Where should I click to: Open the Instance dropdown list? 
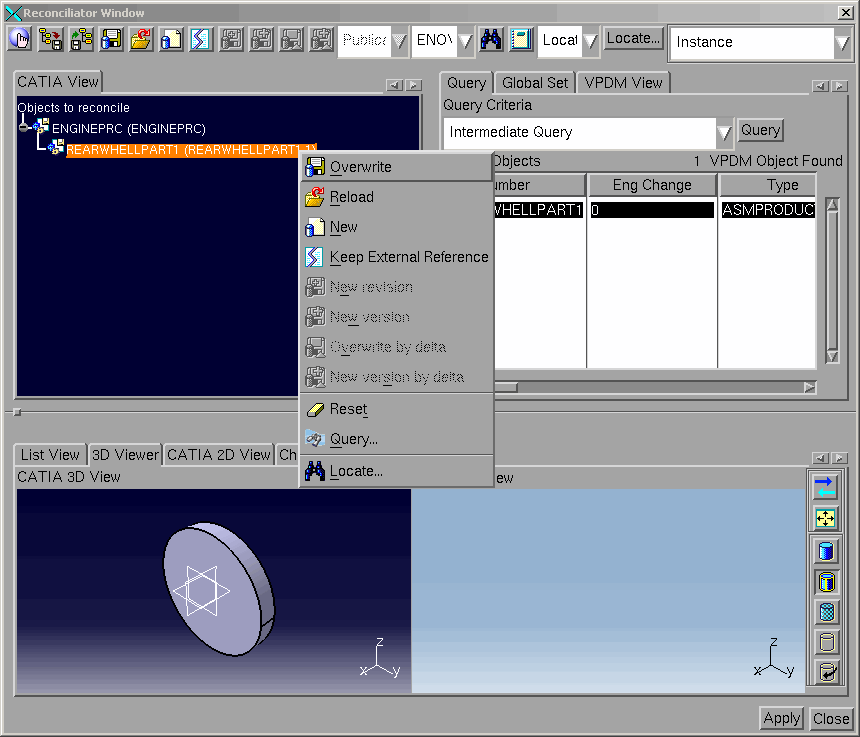(841, 43)
